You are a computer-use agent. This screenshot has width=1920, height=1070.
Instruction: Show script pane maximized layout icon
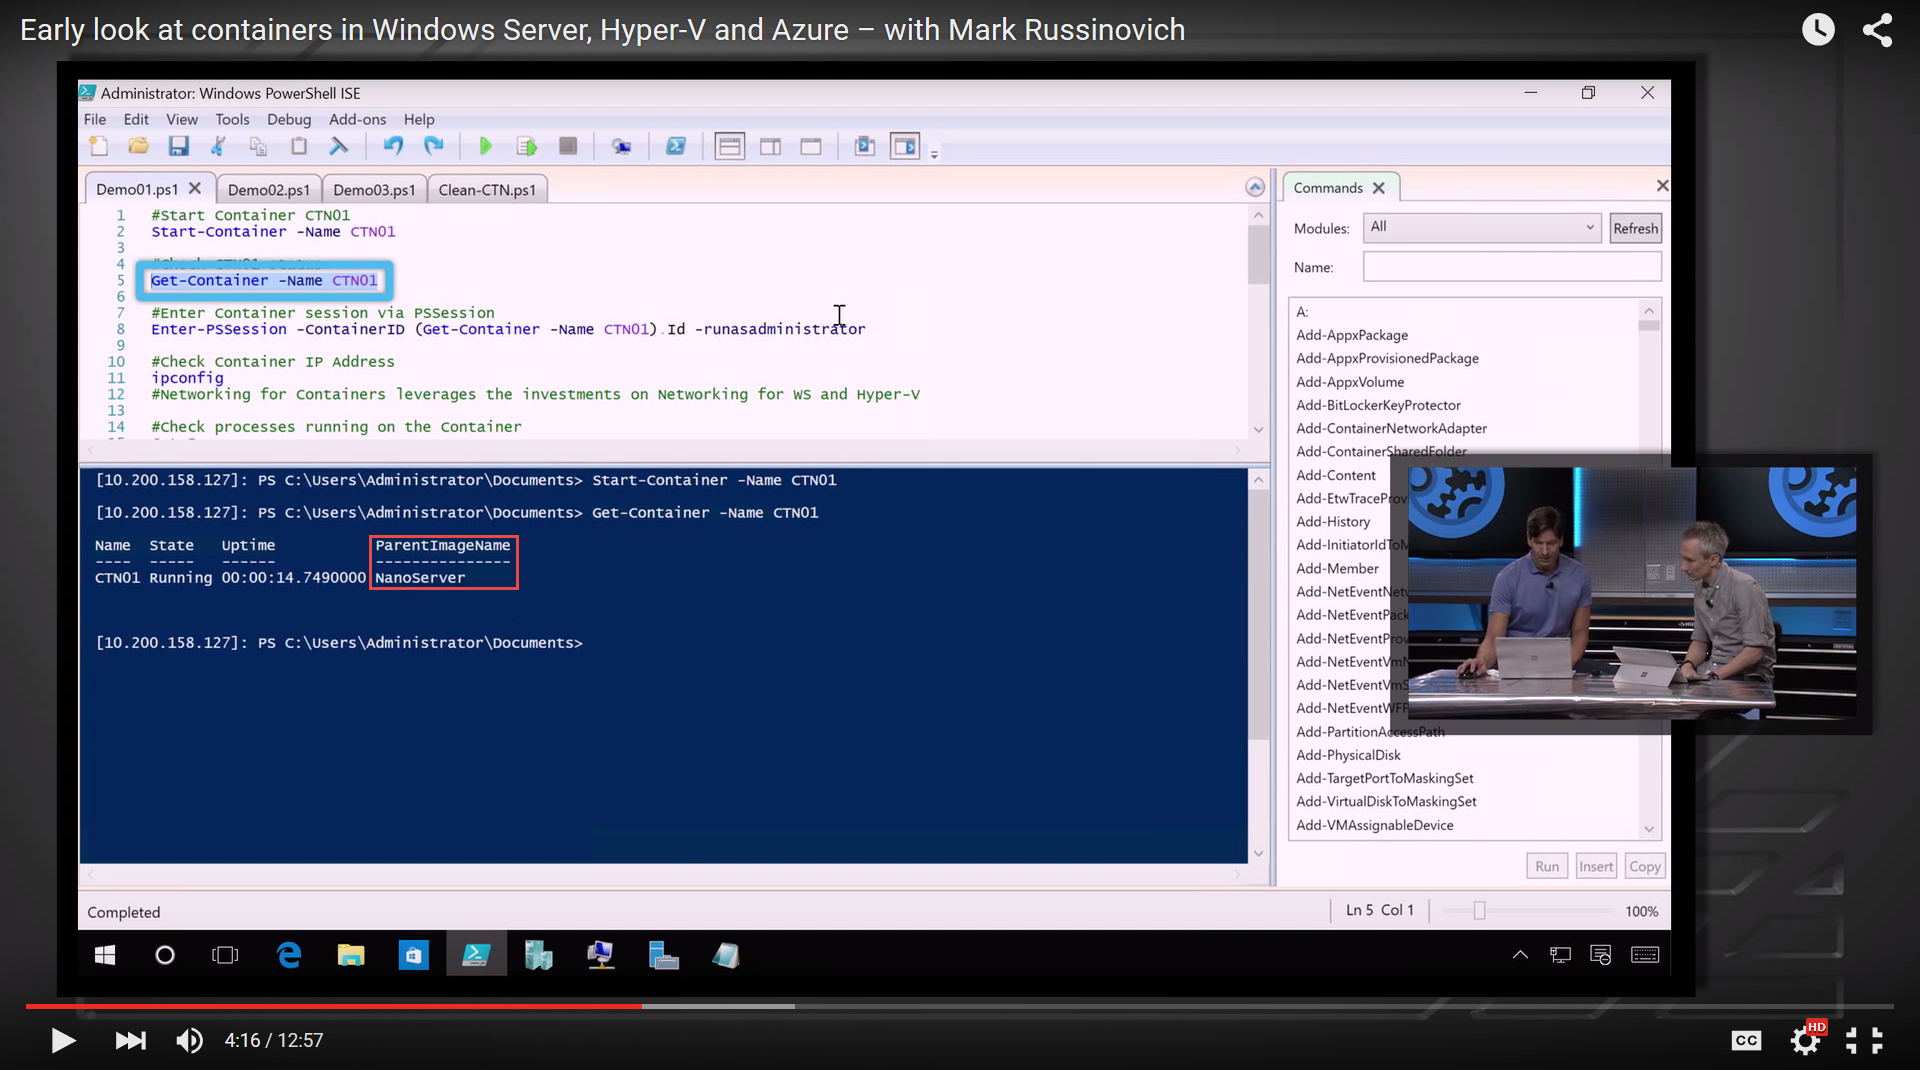click(811, 147)
